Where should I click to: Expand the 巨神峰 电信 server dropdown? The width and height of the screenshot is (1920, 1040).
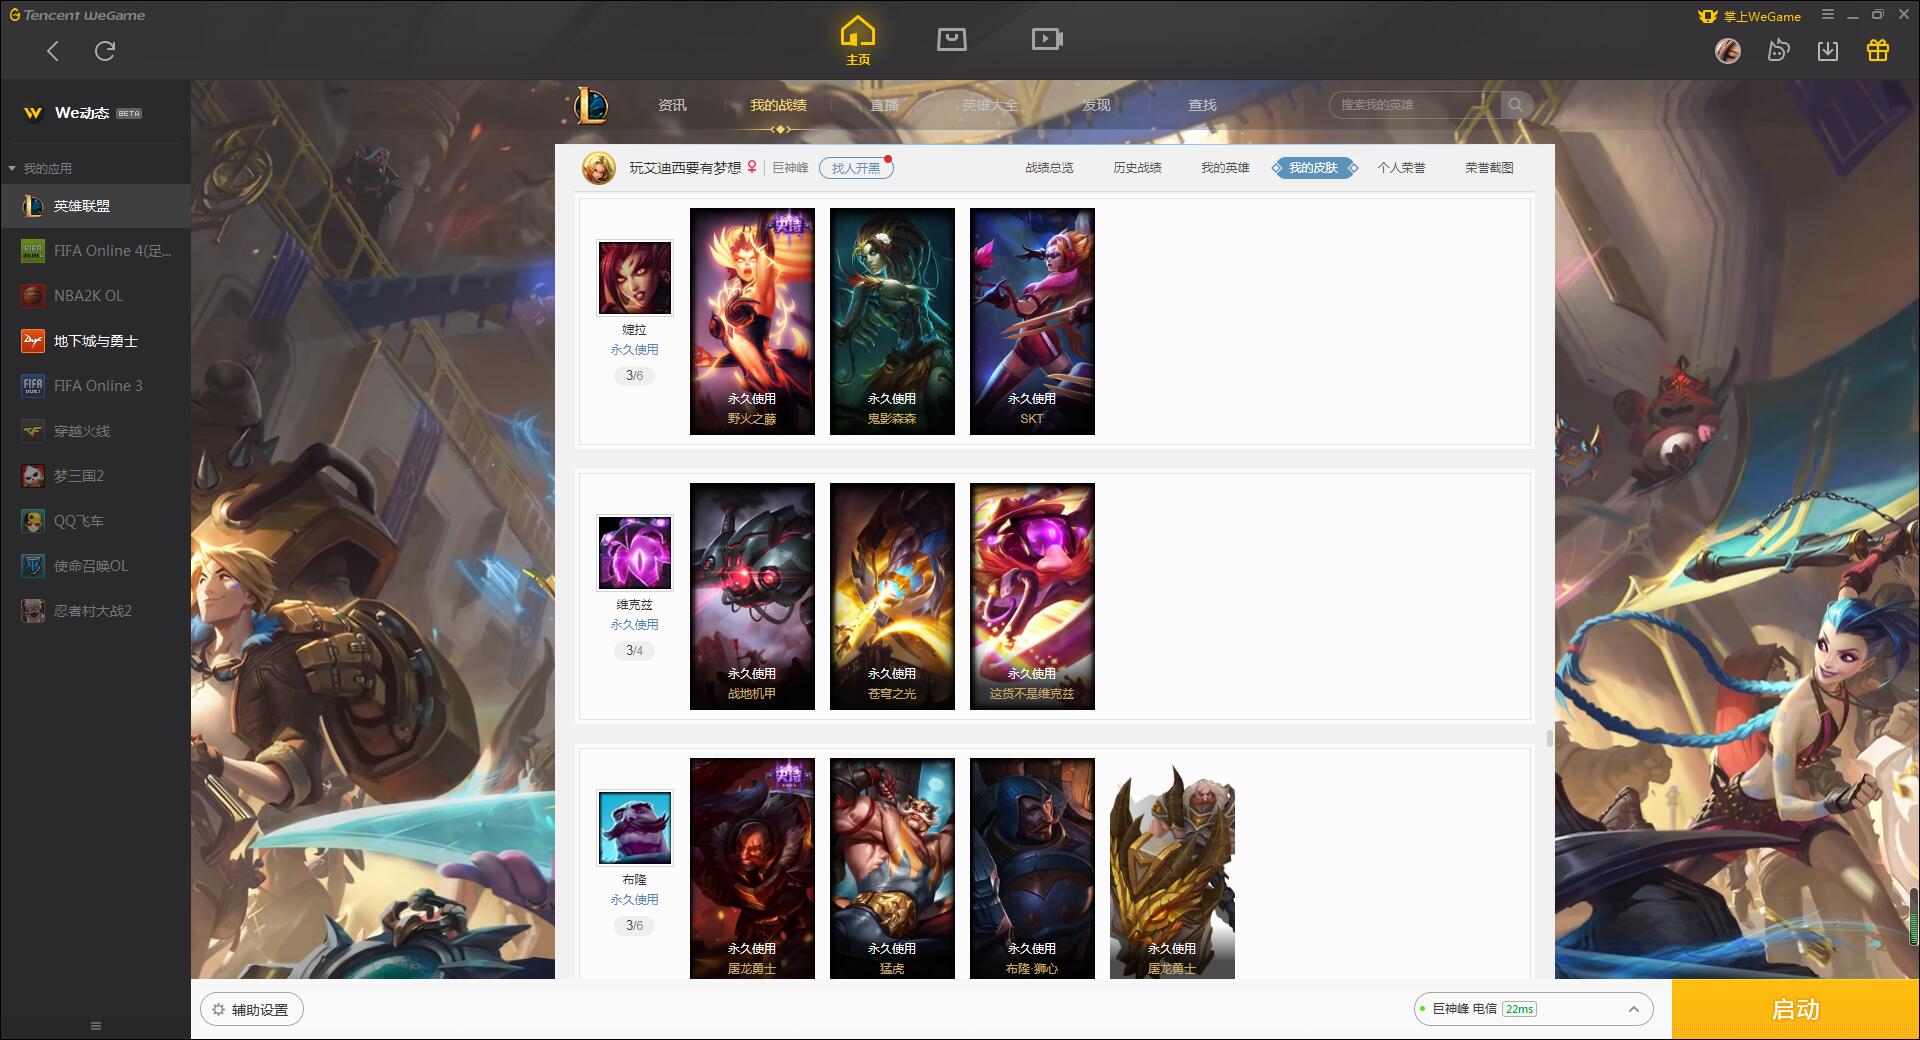click(x=1533, y=1009)
